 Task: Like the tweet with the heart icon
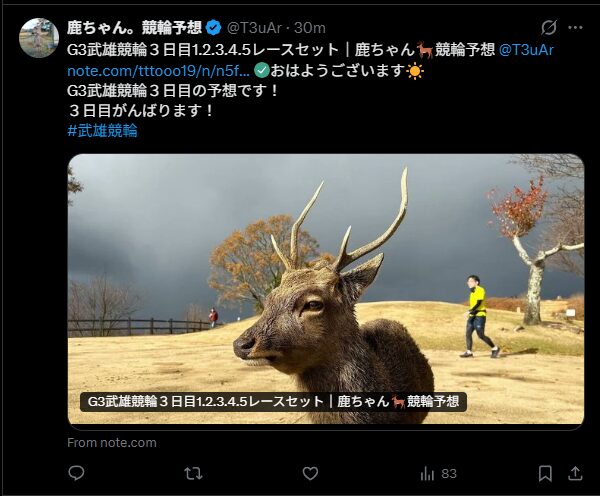pos(310,473)
